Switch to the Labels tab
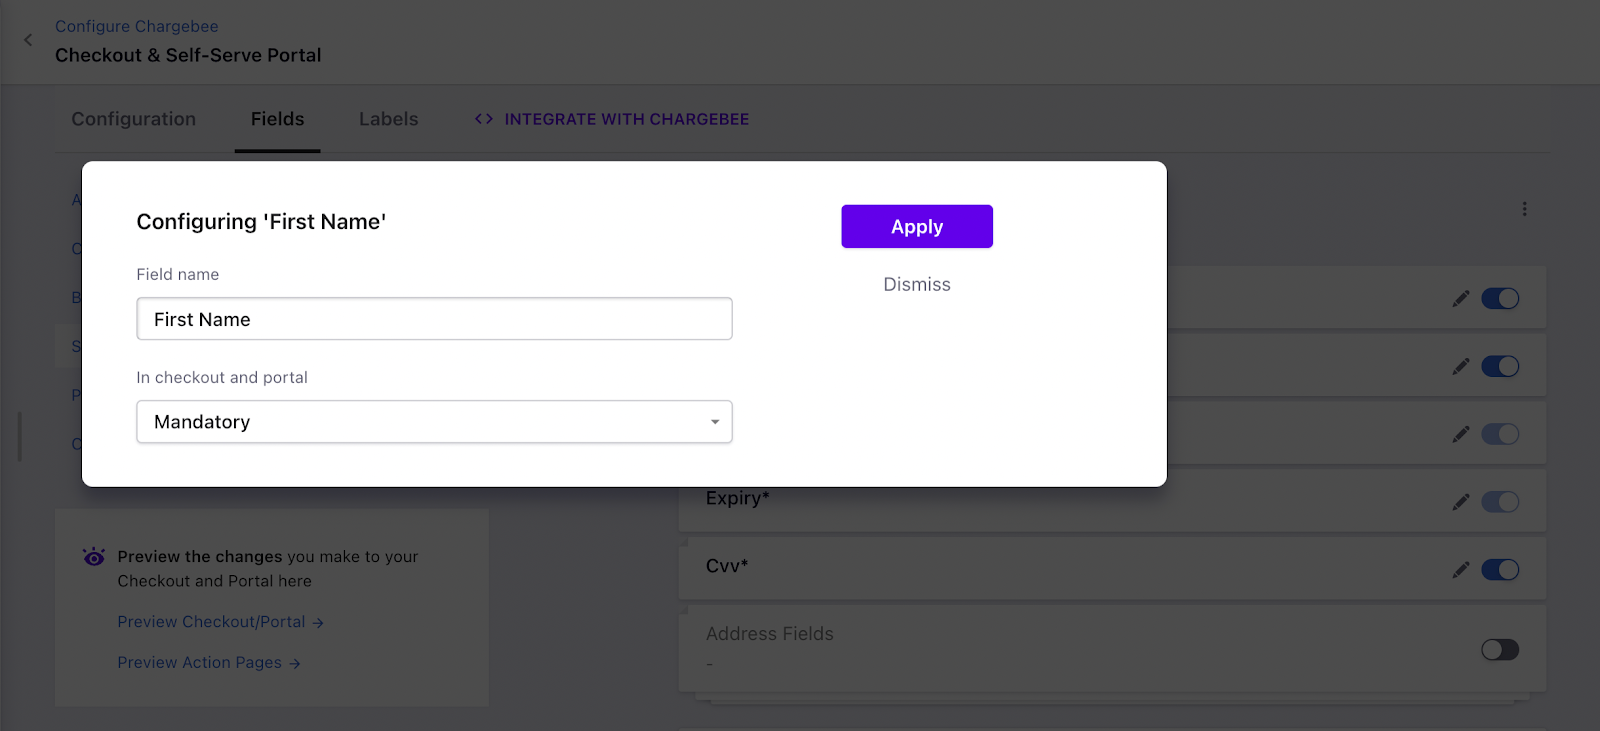This screenshot has width=1600, height=731. coord(389,119)
